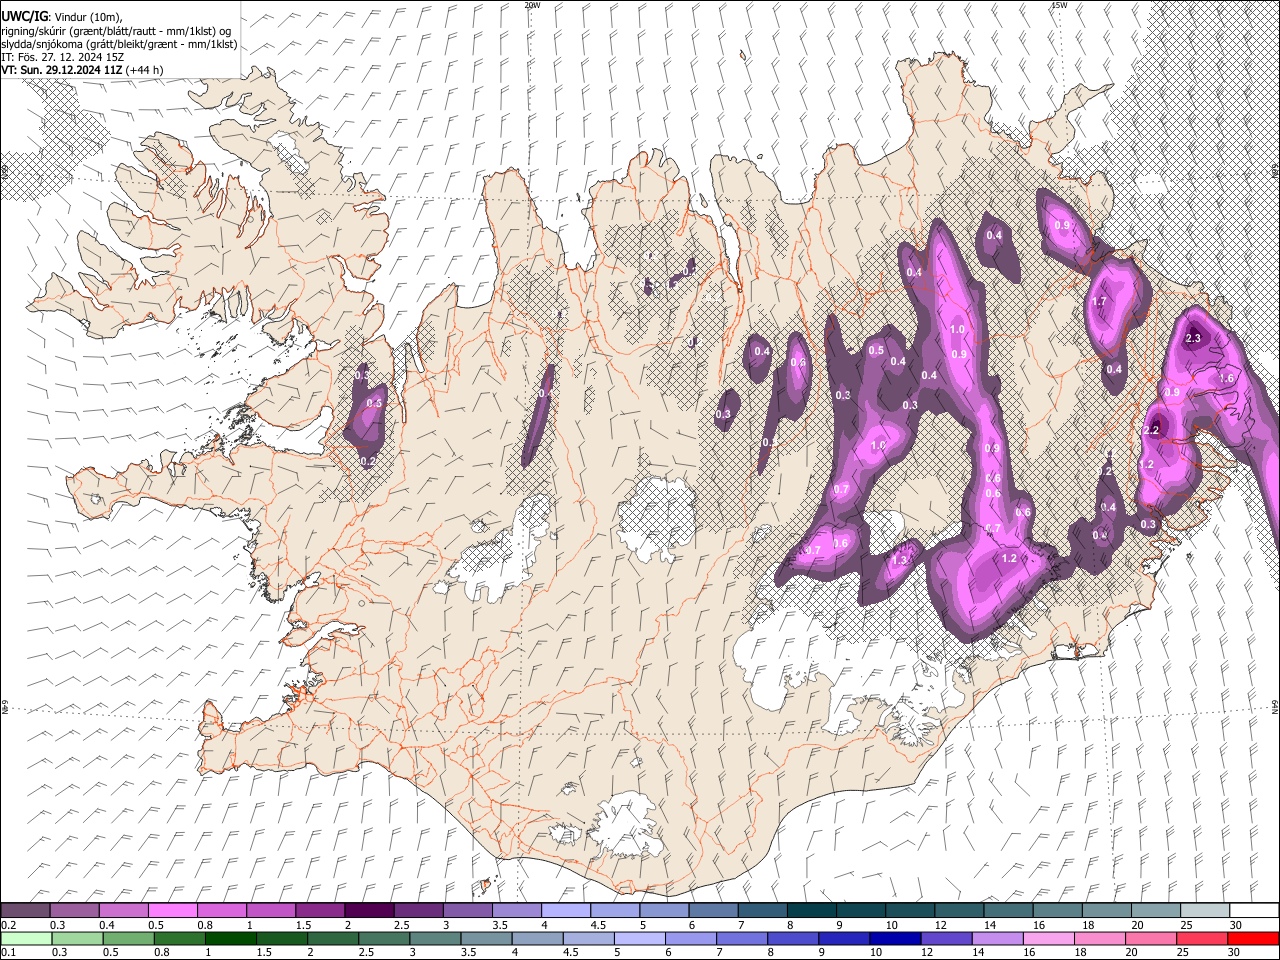This screenshot has height=960, width=1280.
Task: Click the 'slydda/snjókoma' description line
Action: (x=119, y=44)
